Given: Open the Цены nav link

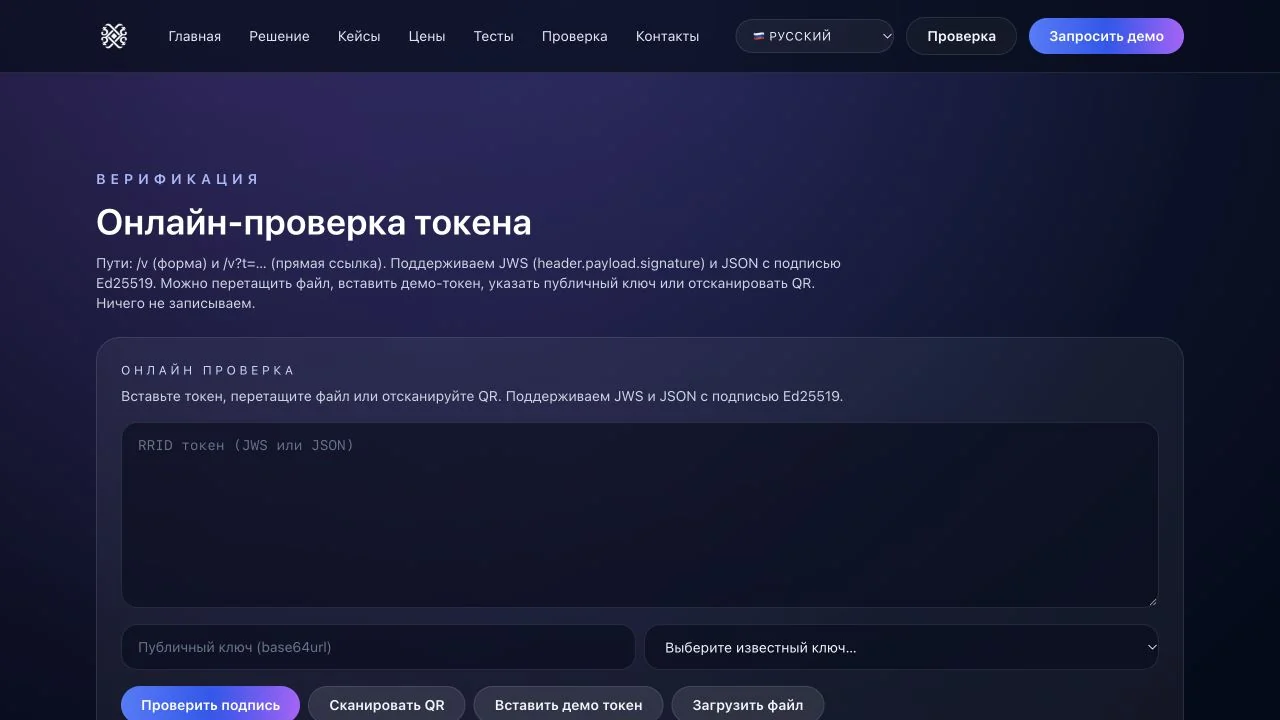Looking at the screenshot, I should (427, 36).
